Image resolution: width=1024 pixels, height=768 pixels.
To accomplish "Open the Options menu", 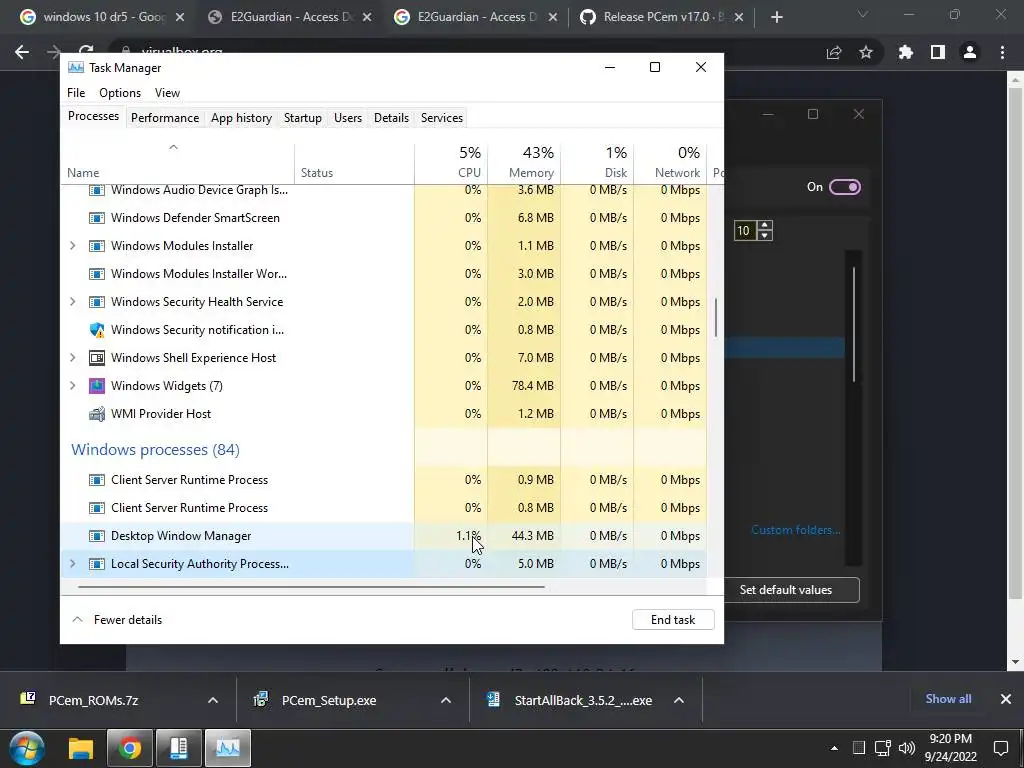I will click(x=120, y=93).
